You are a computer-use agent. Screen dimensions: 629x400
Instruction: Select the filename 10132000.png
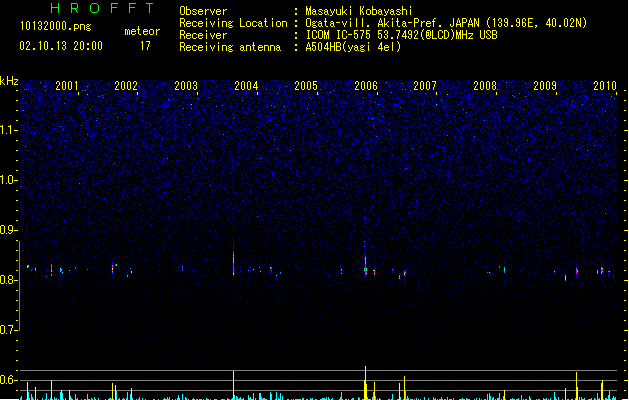56,26
